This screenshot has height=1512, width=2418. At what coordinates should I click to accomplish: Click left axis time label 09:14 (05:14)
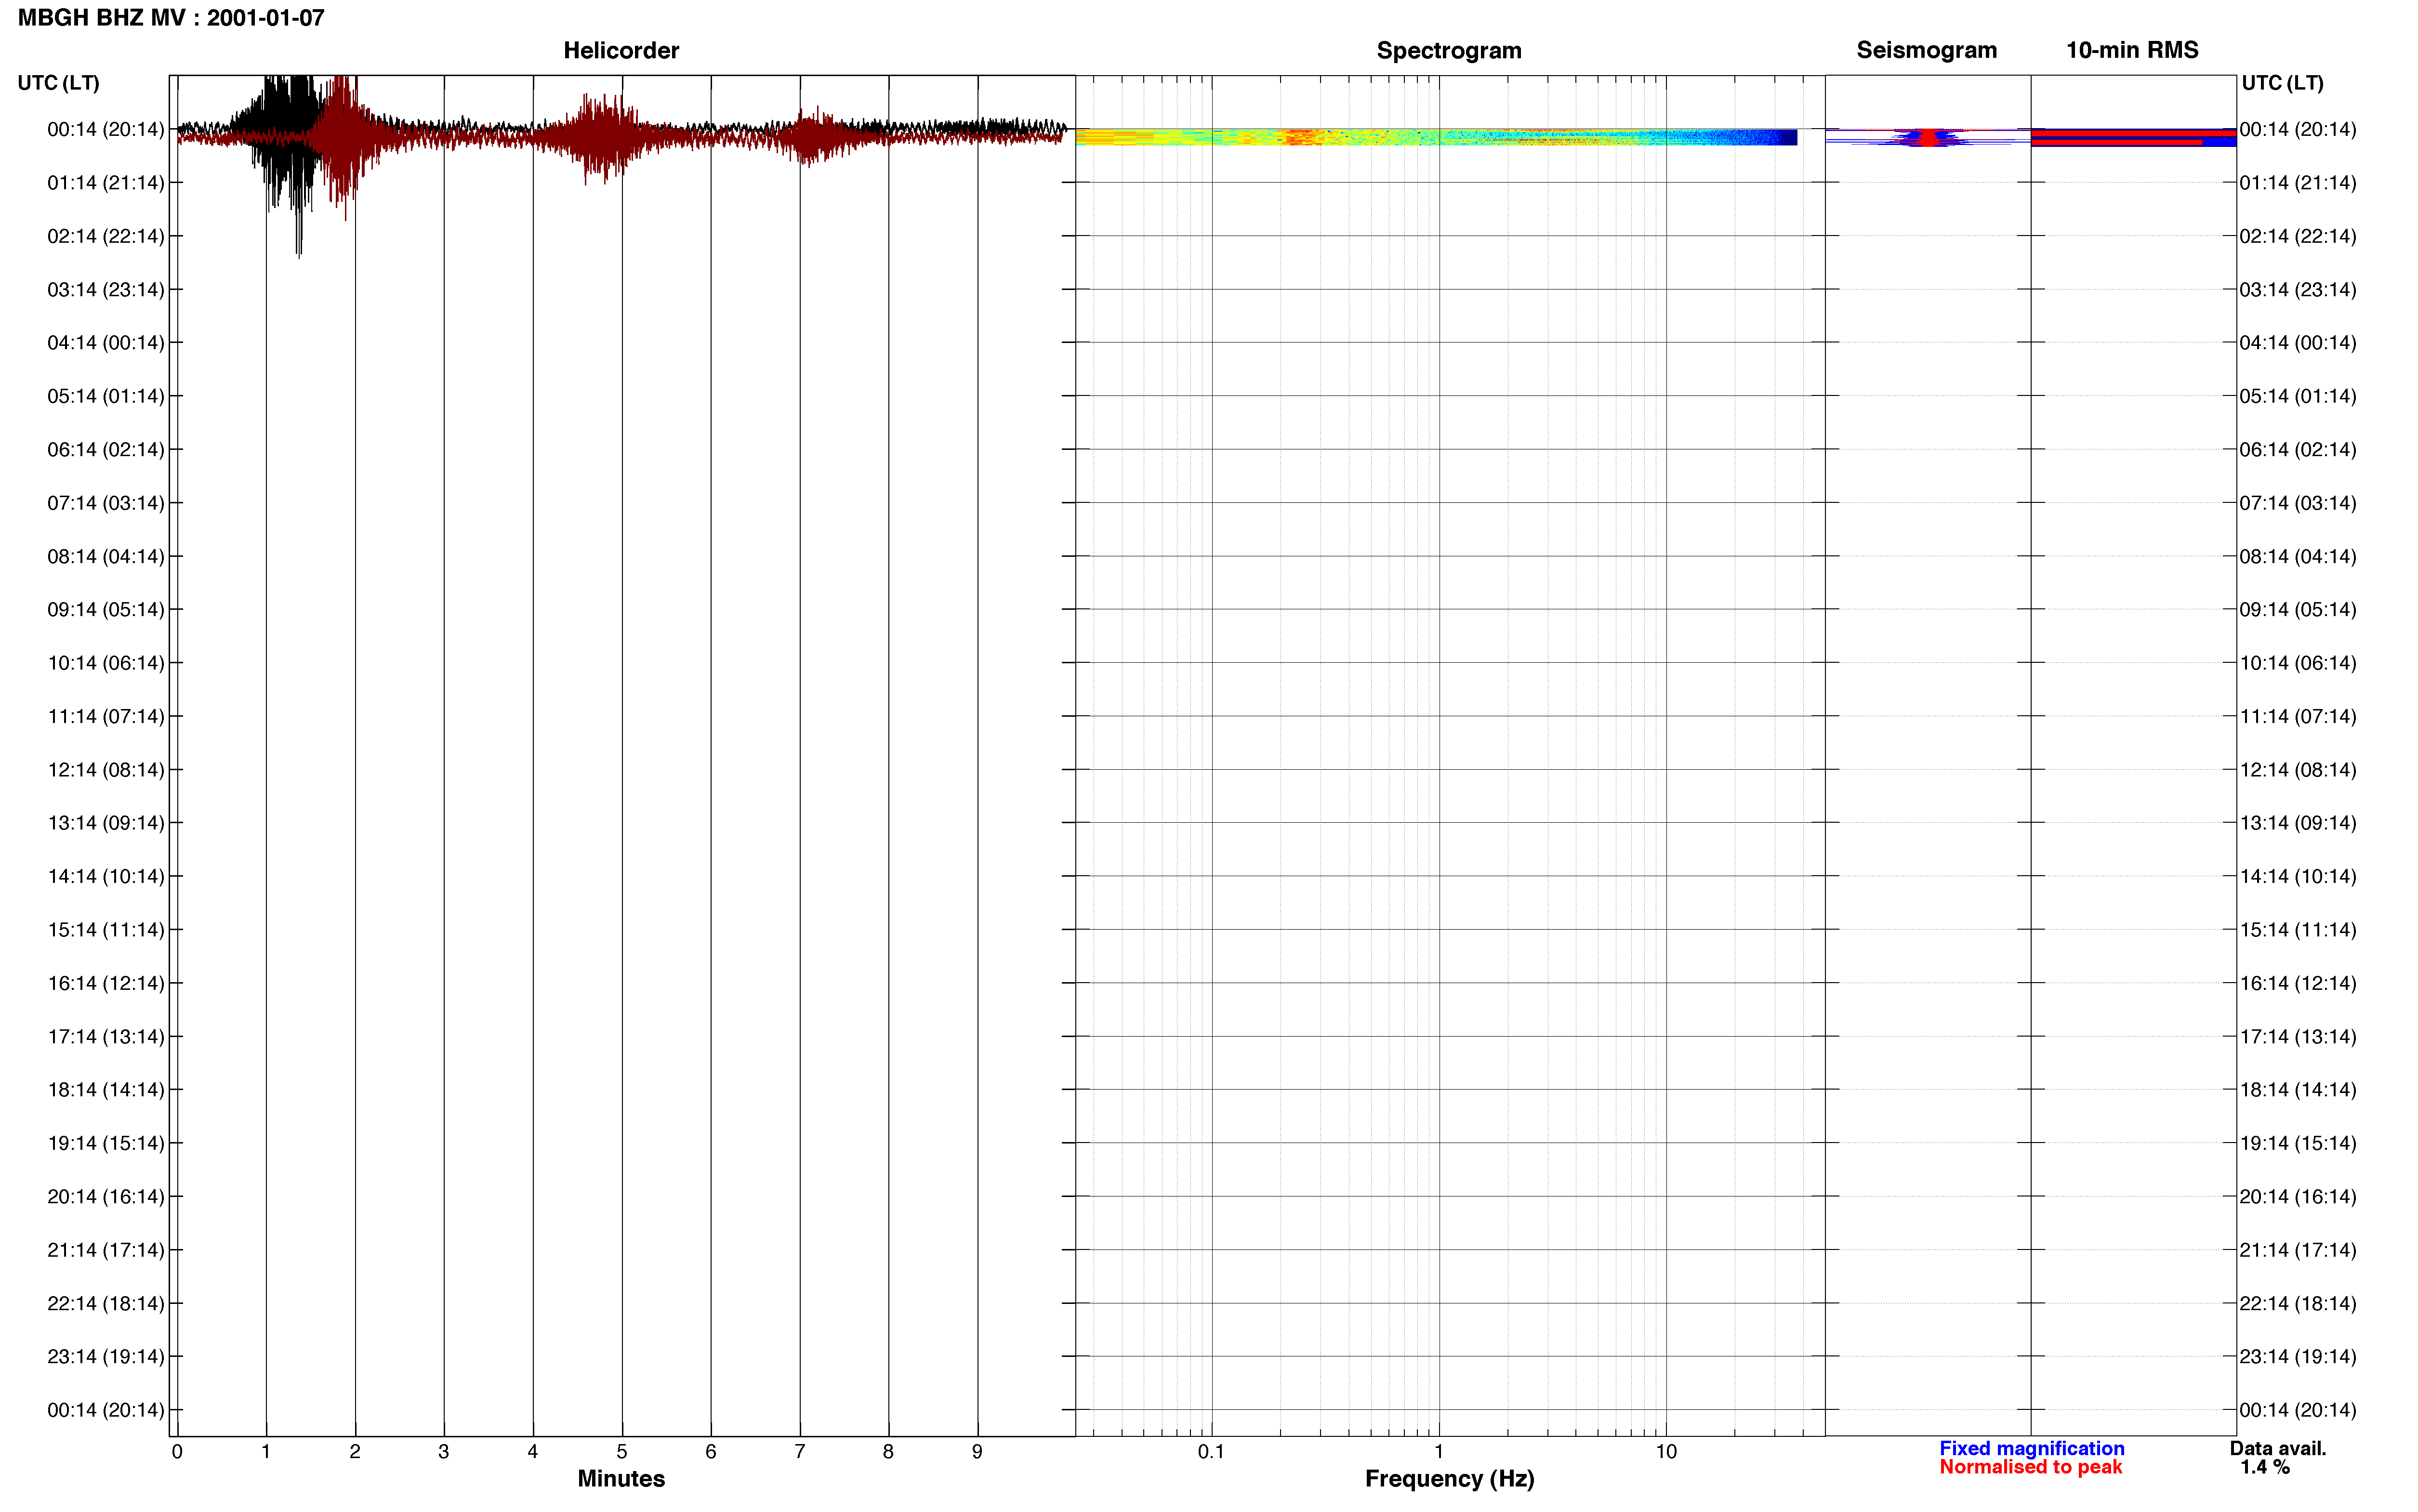105,610
